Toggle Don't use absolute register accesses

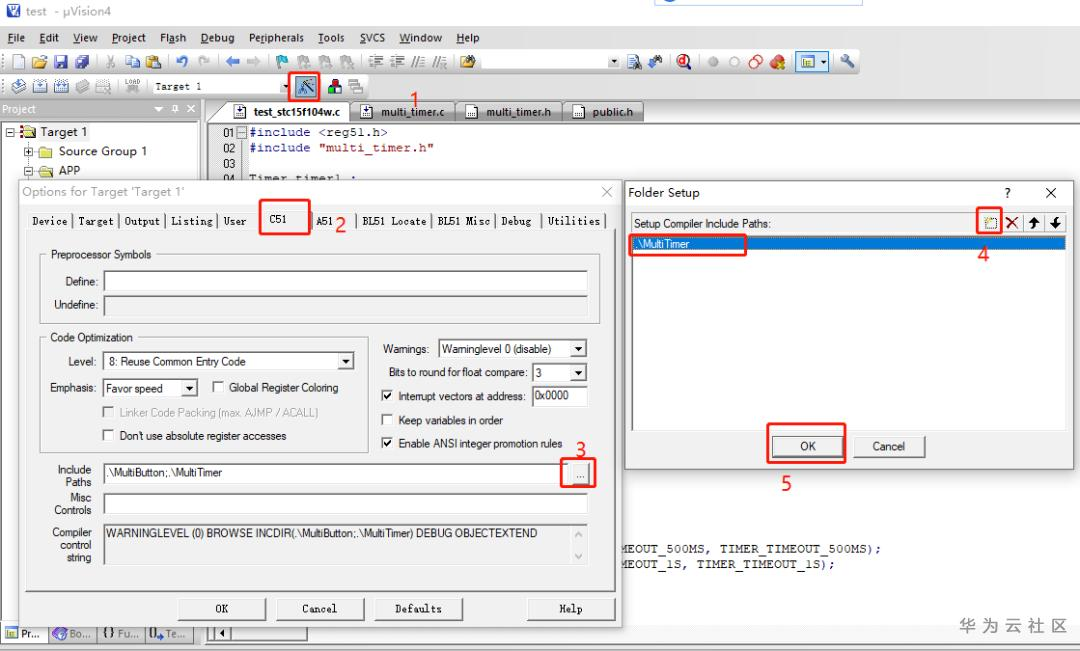[x=108, y=435]
